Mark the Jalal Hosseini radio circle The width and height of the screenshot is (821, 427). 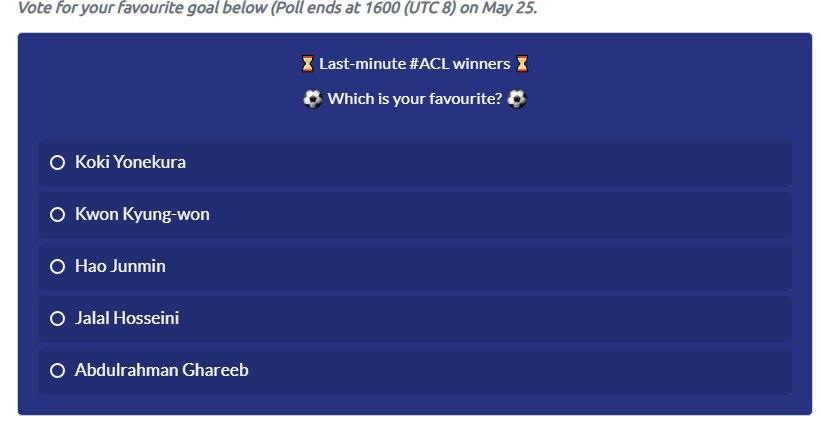click(58, 319)
